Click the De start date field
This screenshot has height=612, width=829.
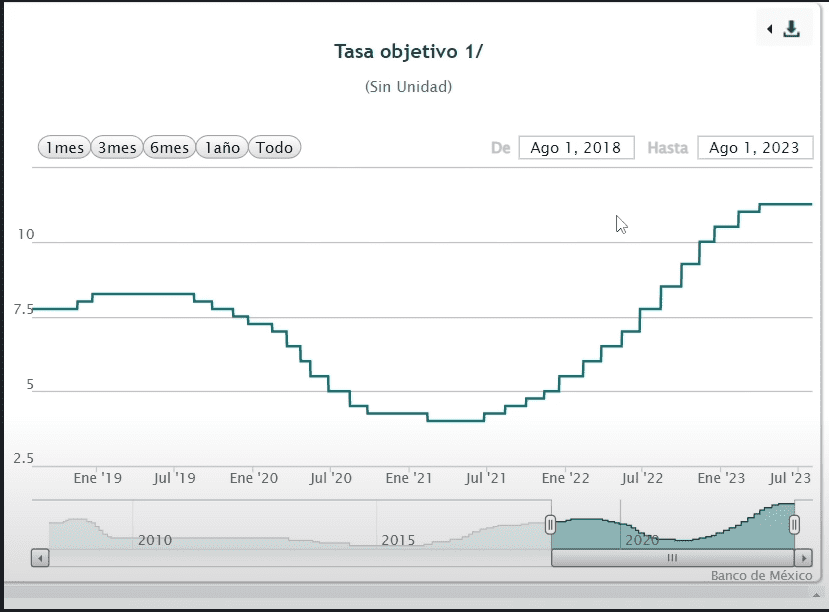tap(576, 148)
